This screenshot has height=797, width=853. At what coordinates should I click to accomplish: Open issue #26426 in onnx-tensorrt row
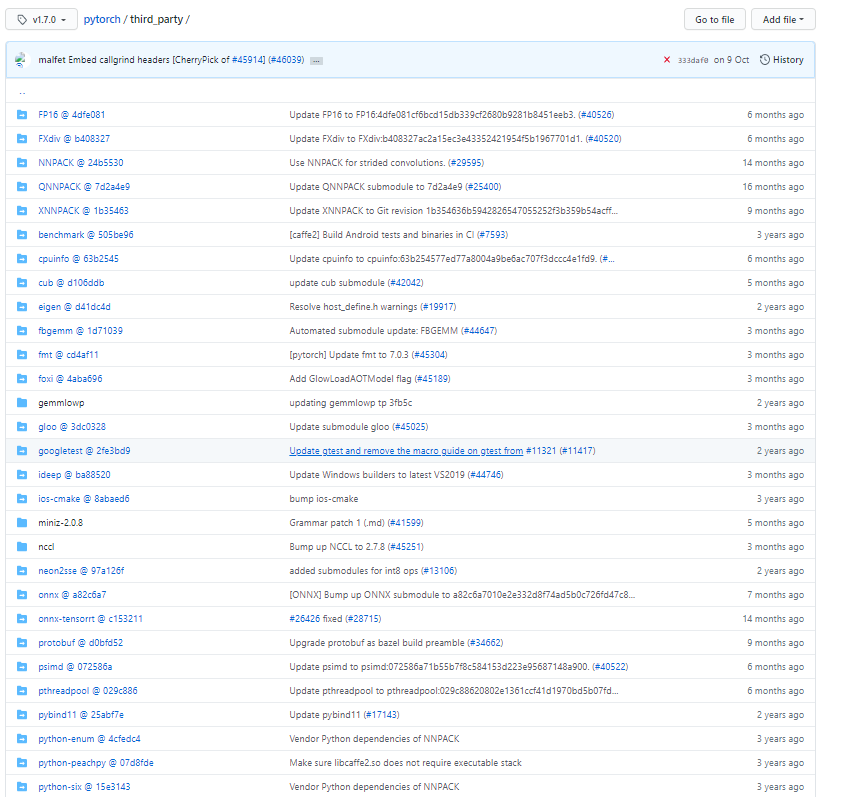[x=305, y=619]
